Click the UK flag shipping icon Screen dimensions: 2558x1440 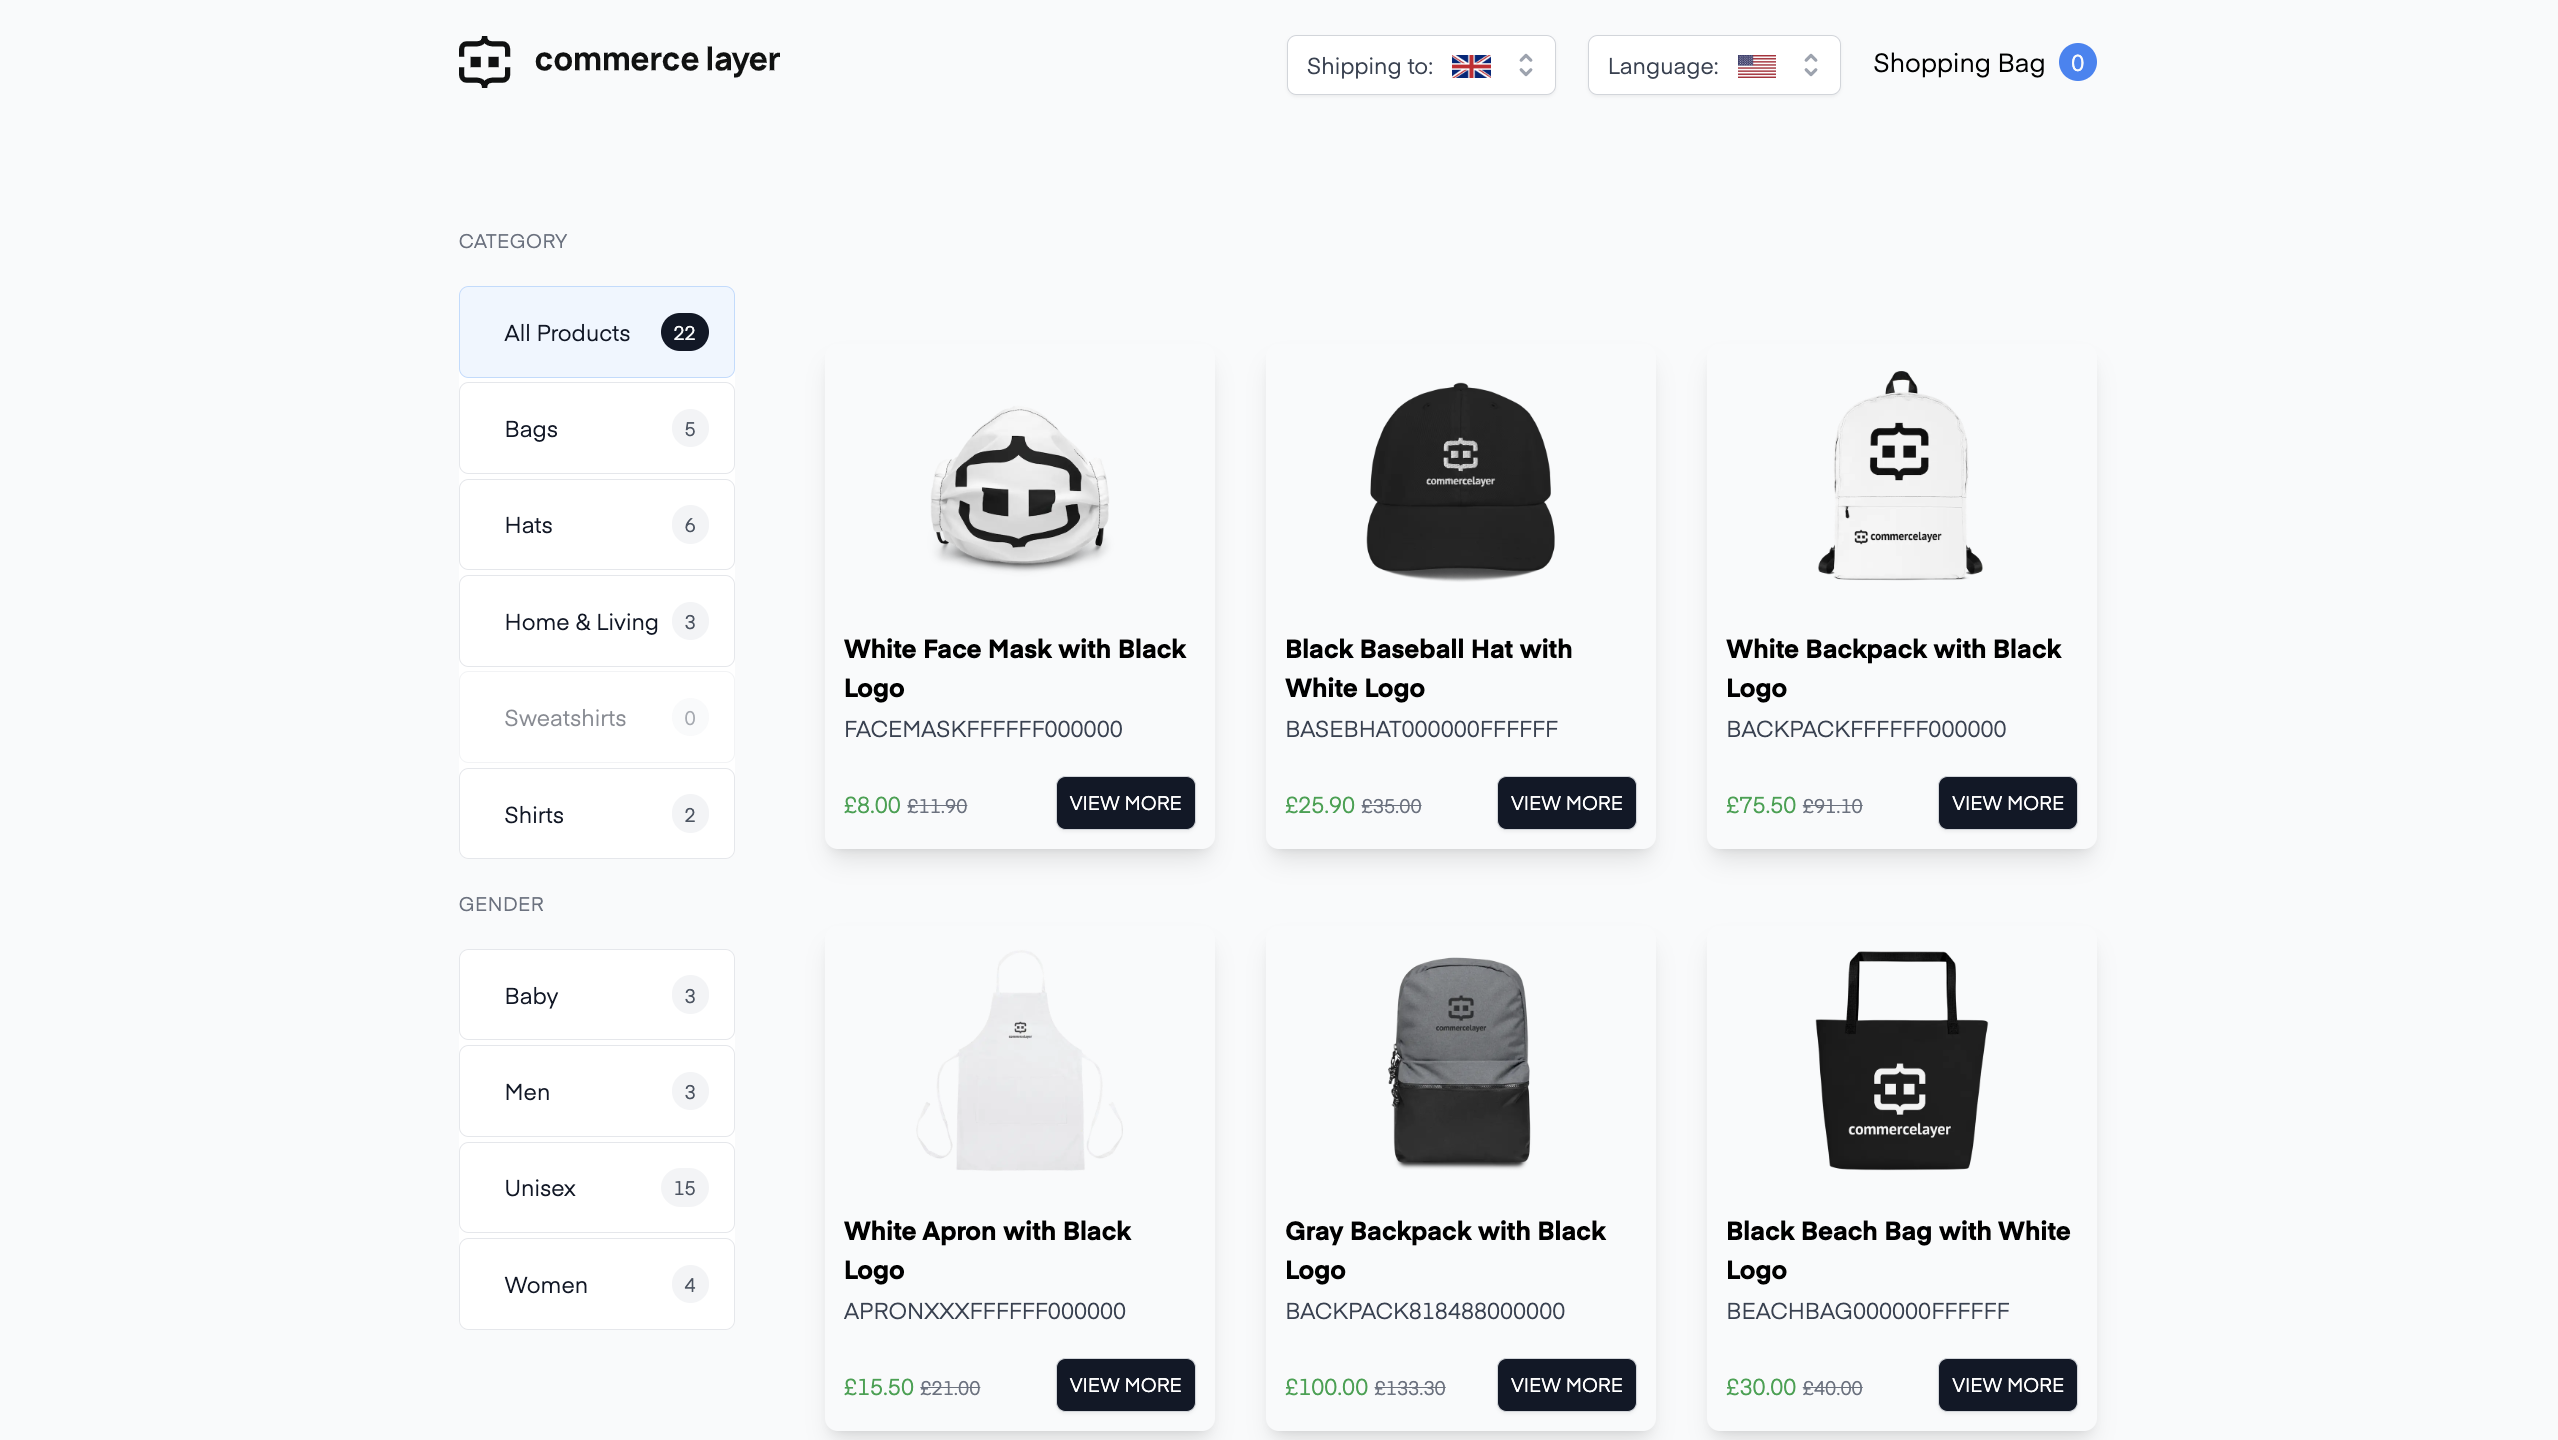pyautogui.click(x=1472, y=65)
